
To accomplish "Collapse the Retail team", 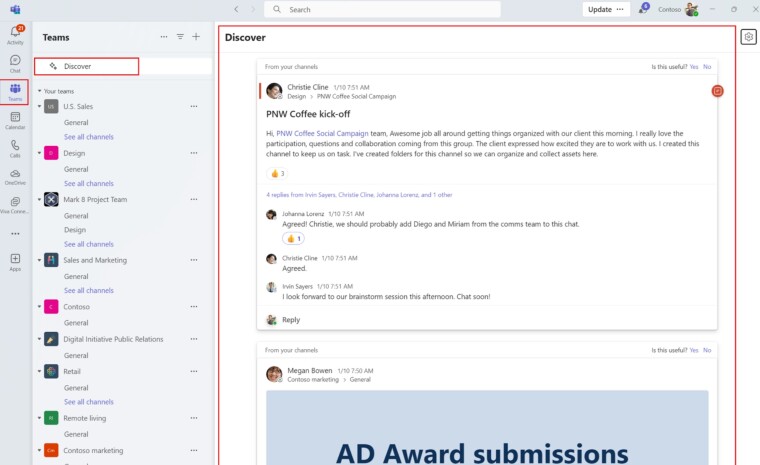I will click(39, 371).
